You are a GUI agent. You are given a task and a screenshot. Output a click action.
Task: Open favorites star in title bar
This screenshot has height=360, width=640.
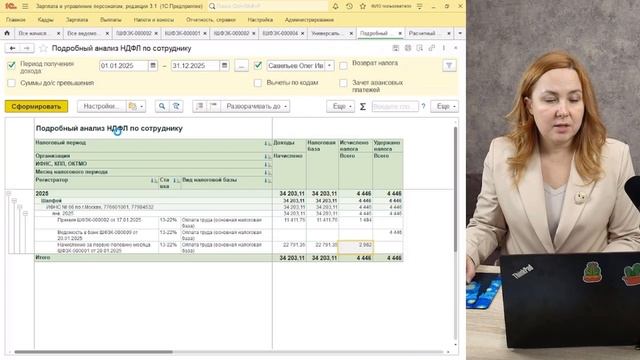point(362,6)
